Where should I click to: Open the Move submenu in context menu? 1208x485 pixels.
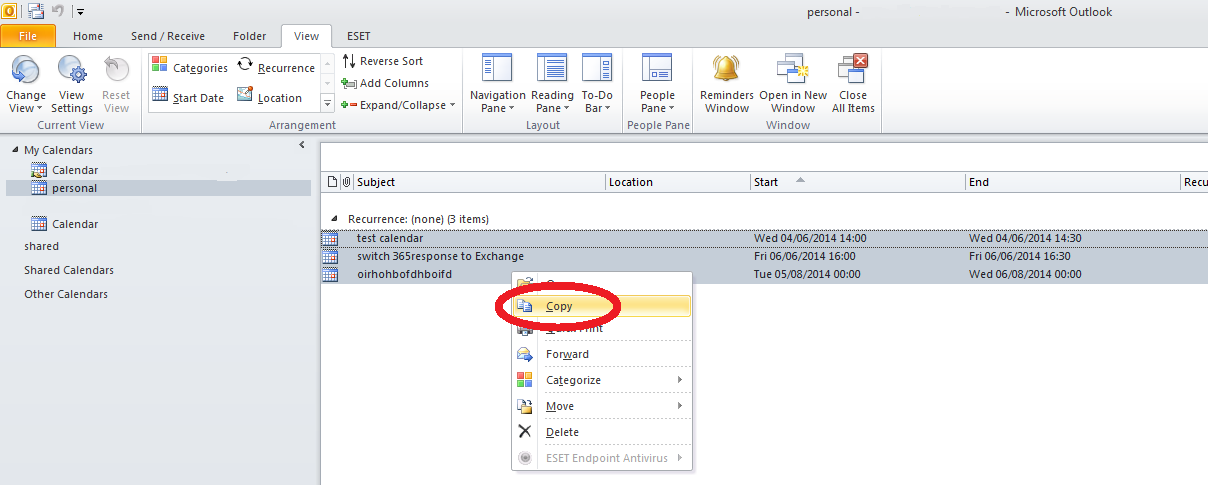point(603,406)
